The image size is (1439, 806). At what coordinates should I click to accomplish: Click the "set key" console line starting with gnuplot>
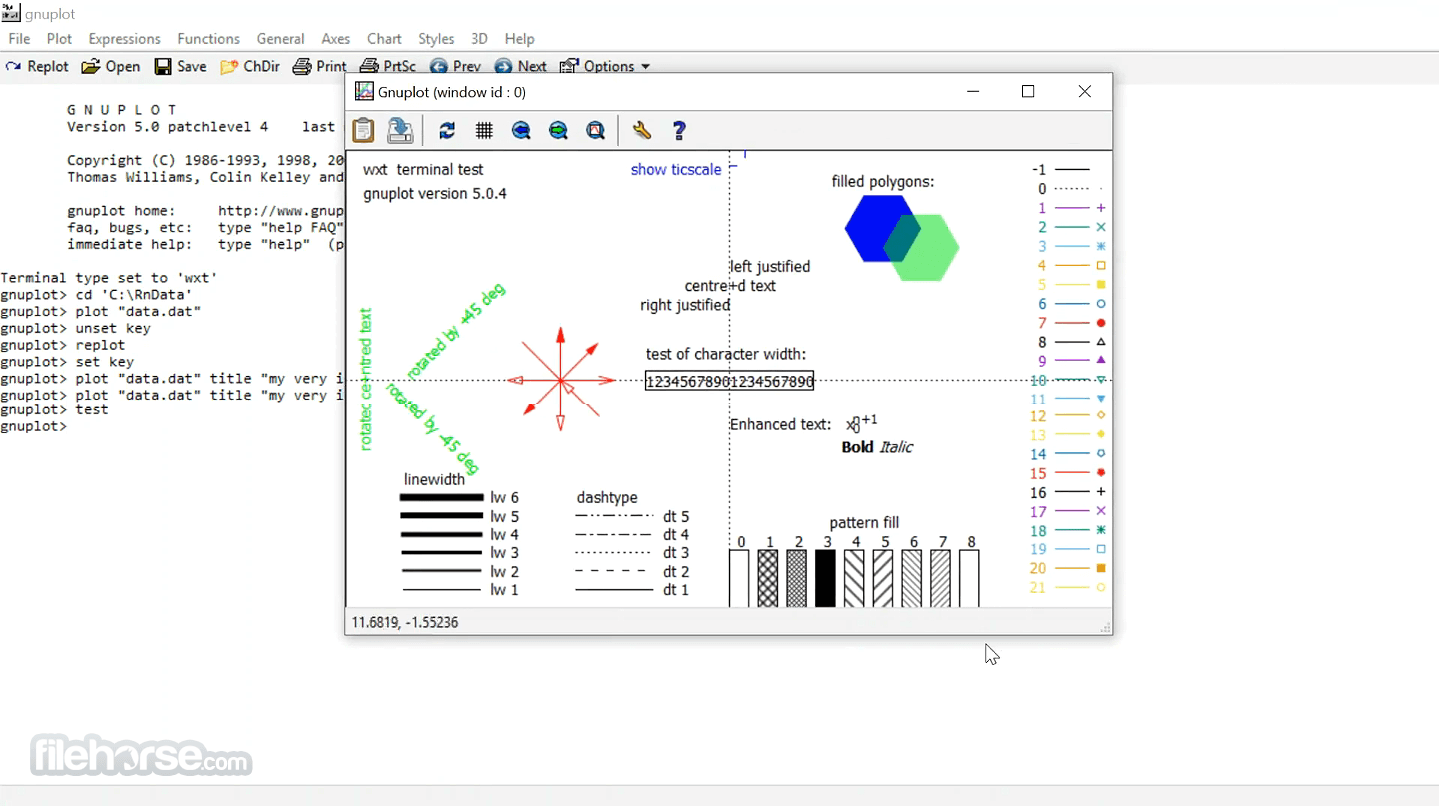pos(67,363)
